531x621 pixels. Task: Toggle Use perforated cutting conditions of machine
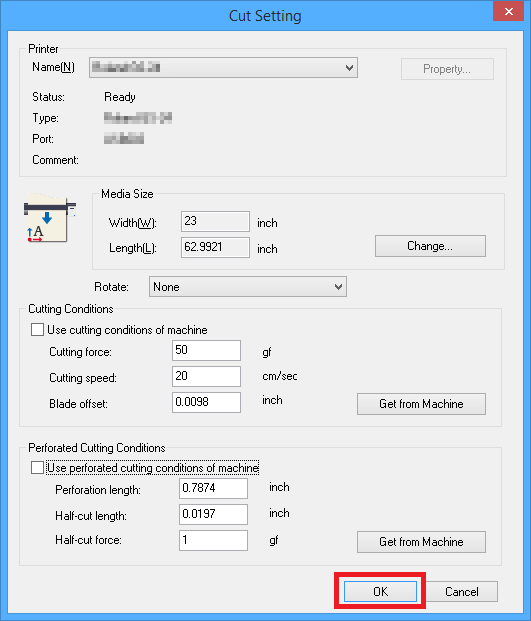coord(37,468)
